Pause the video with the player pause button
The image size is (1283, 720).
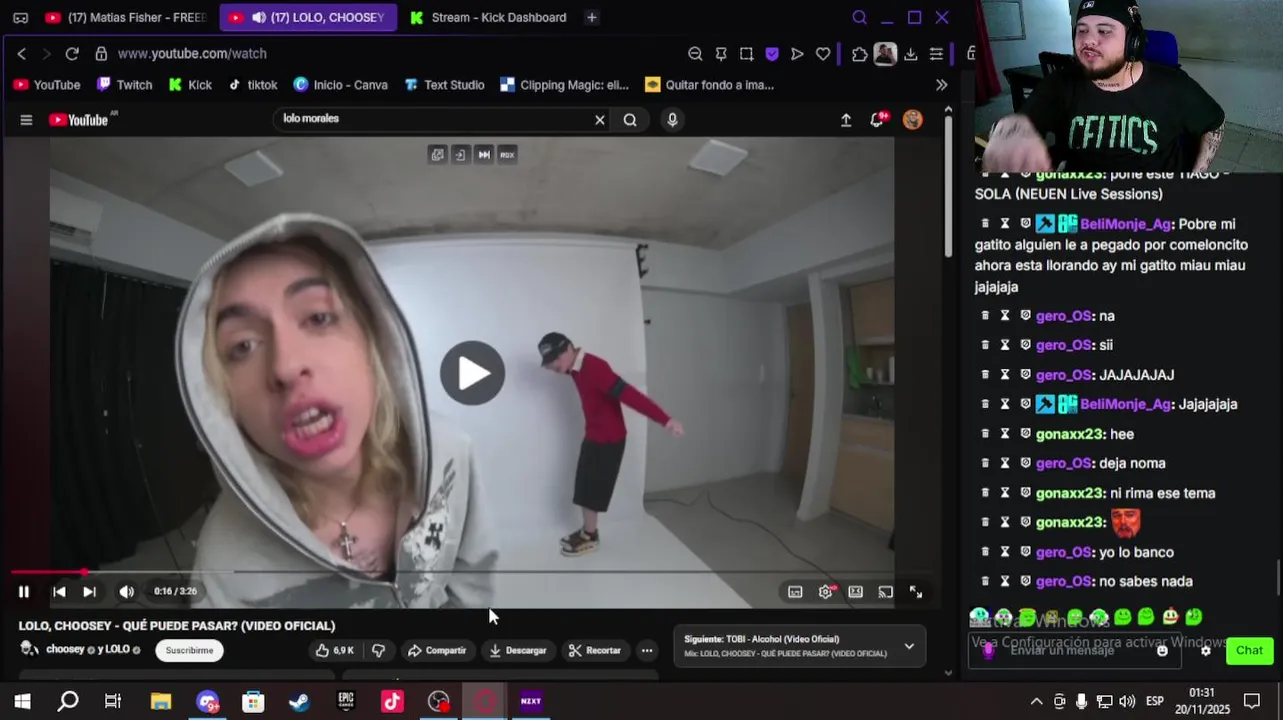(24, 591)
